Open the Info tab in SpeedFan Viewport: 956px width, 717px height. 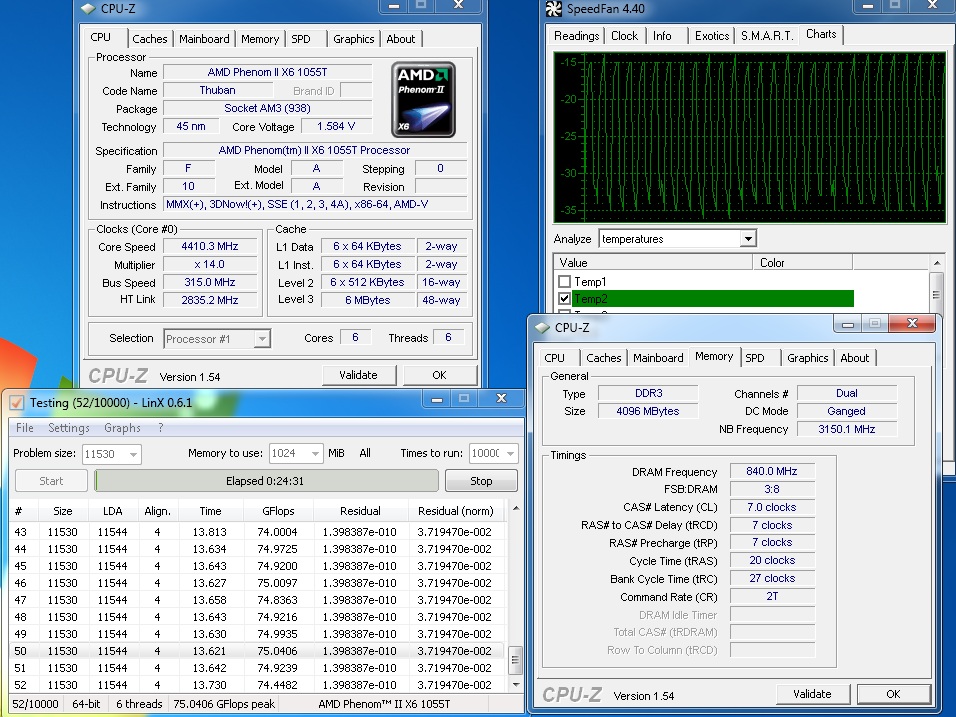(x=662, y=36)
